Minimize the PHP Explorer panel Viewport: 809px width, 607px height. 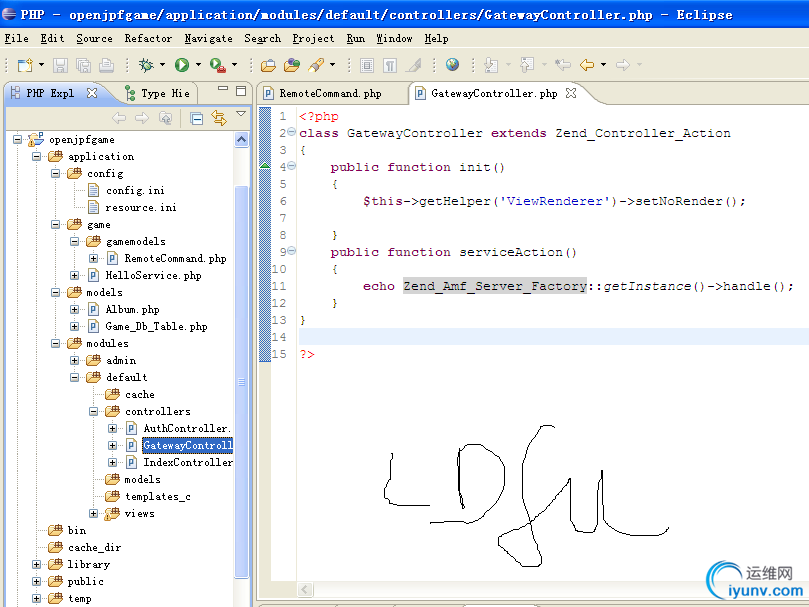coord(223,89)
